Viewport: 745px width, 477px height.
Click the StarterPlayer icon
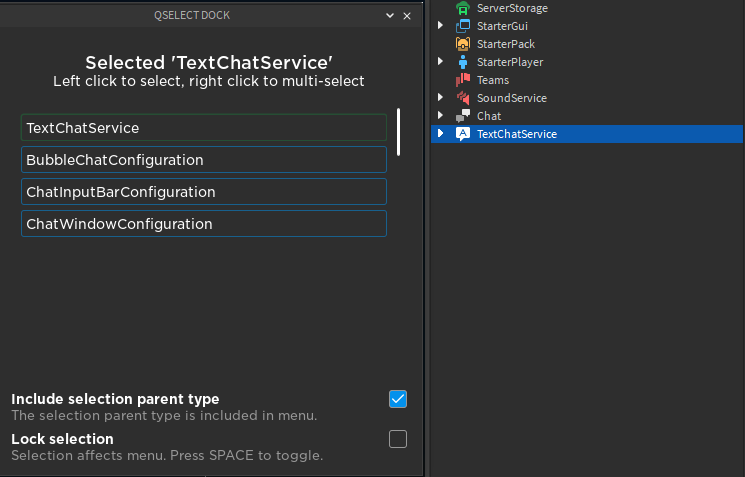click(x=463, y=62)
